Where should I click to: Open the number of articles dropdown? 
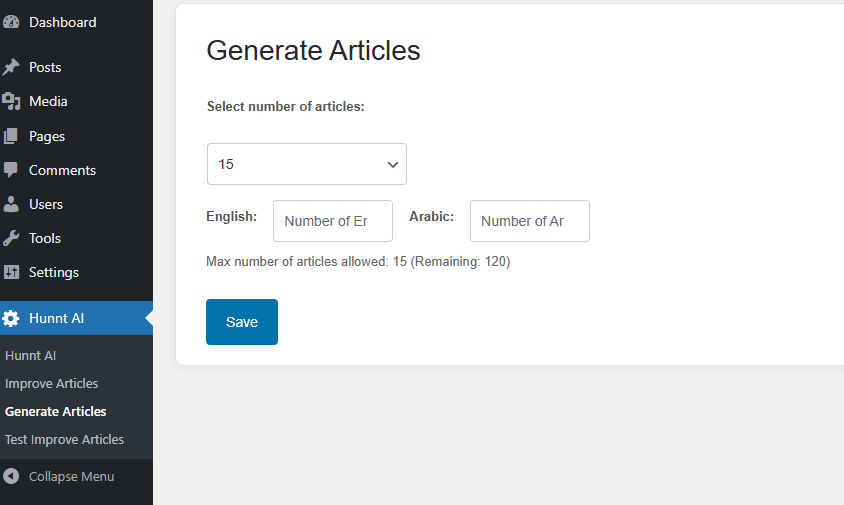[x=306, y=164]
